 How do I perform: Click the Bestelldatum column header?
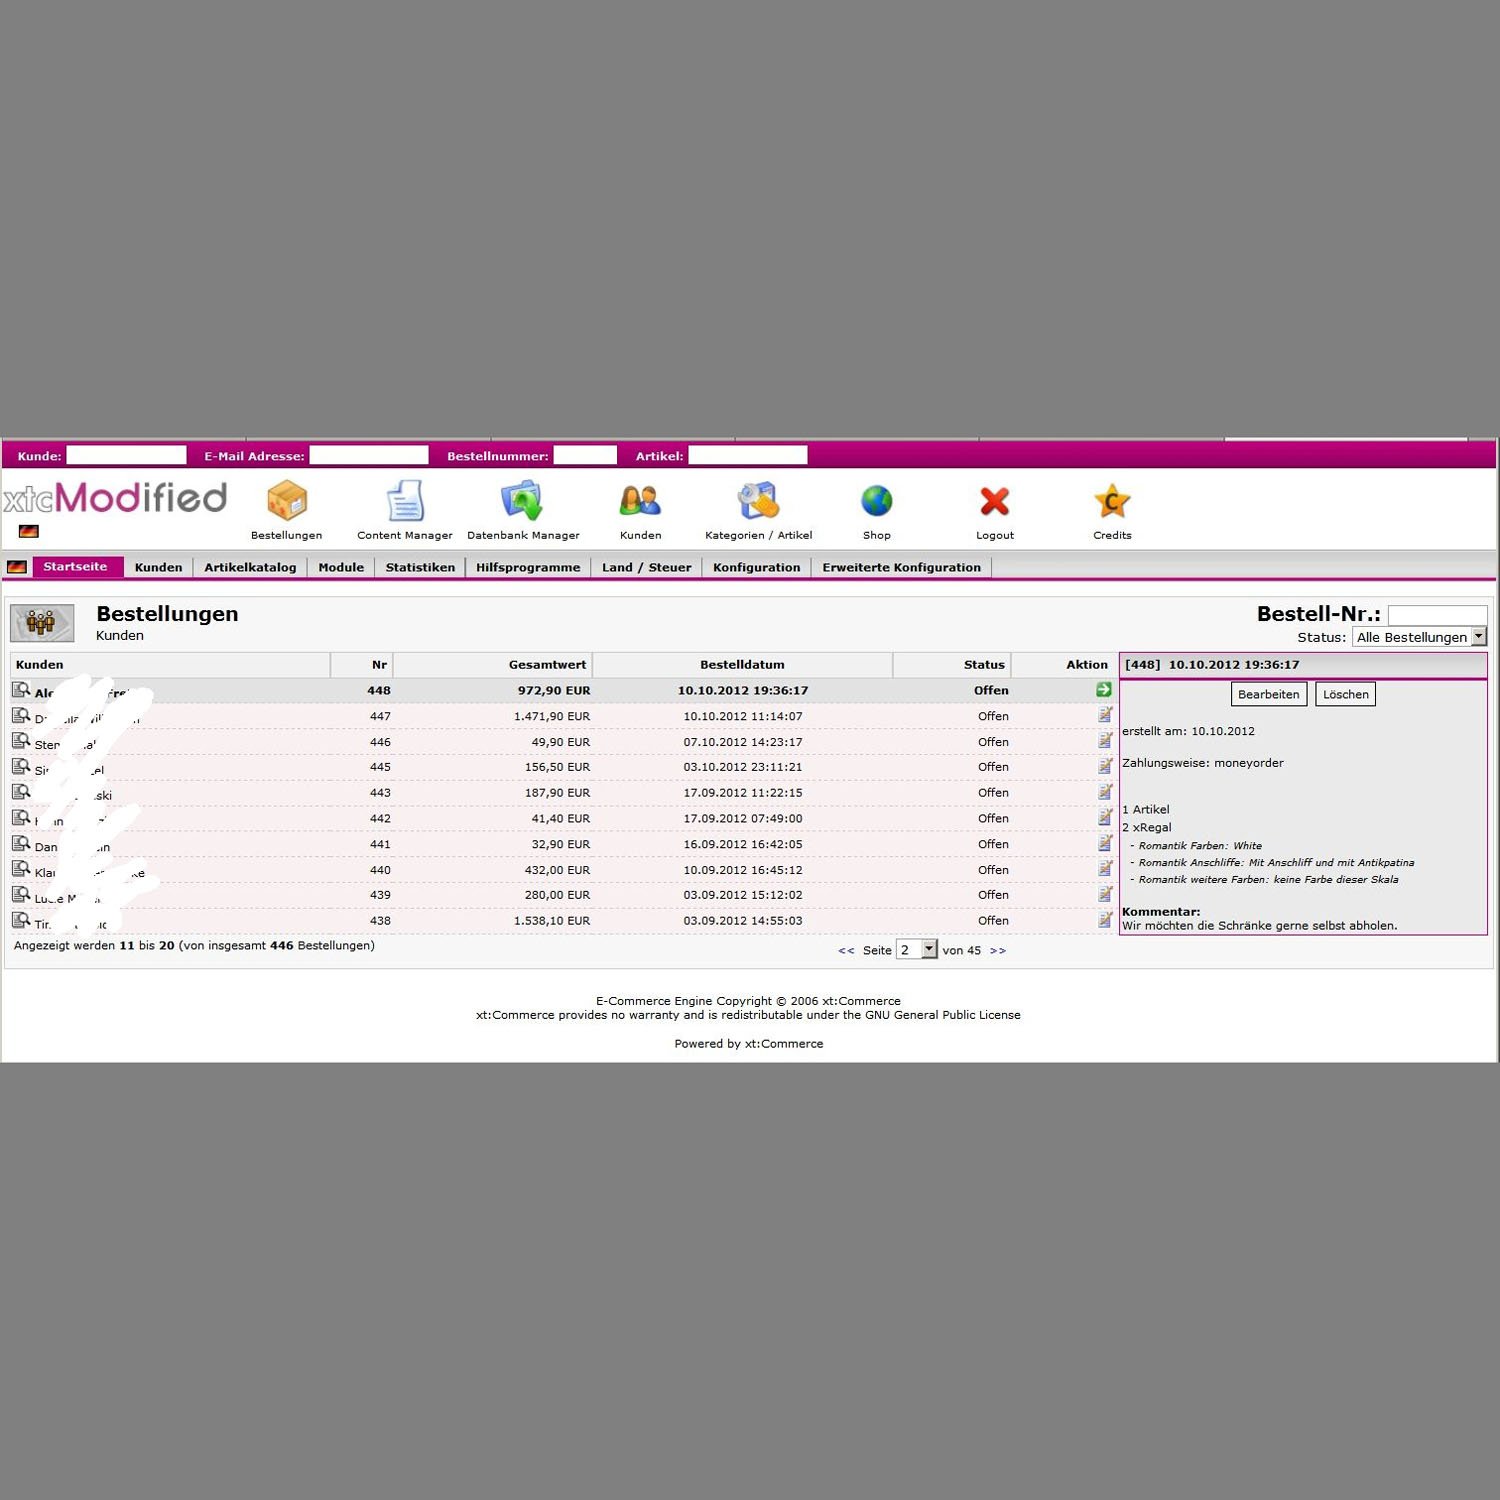pos(742,664)
